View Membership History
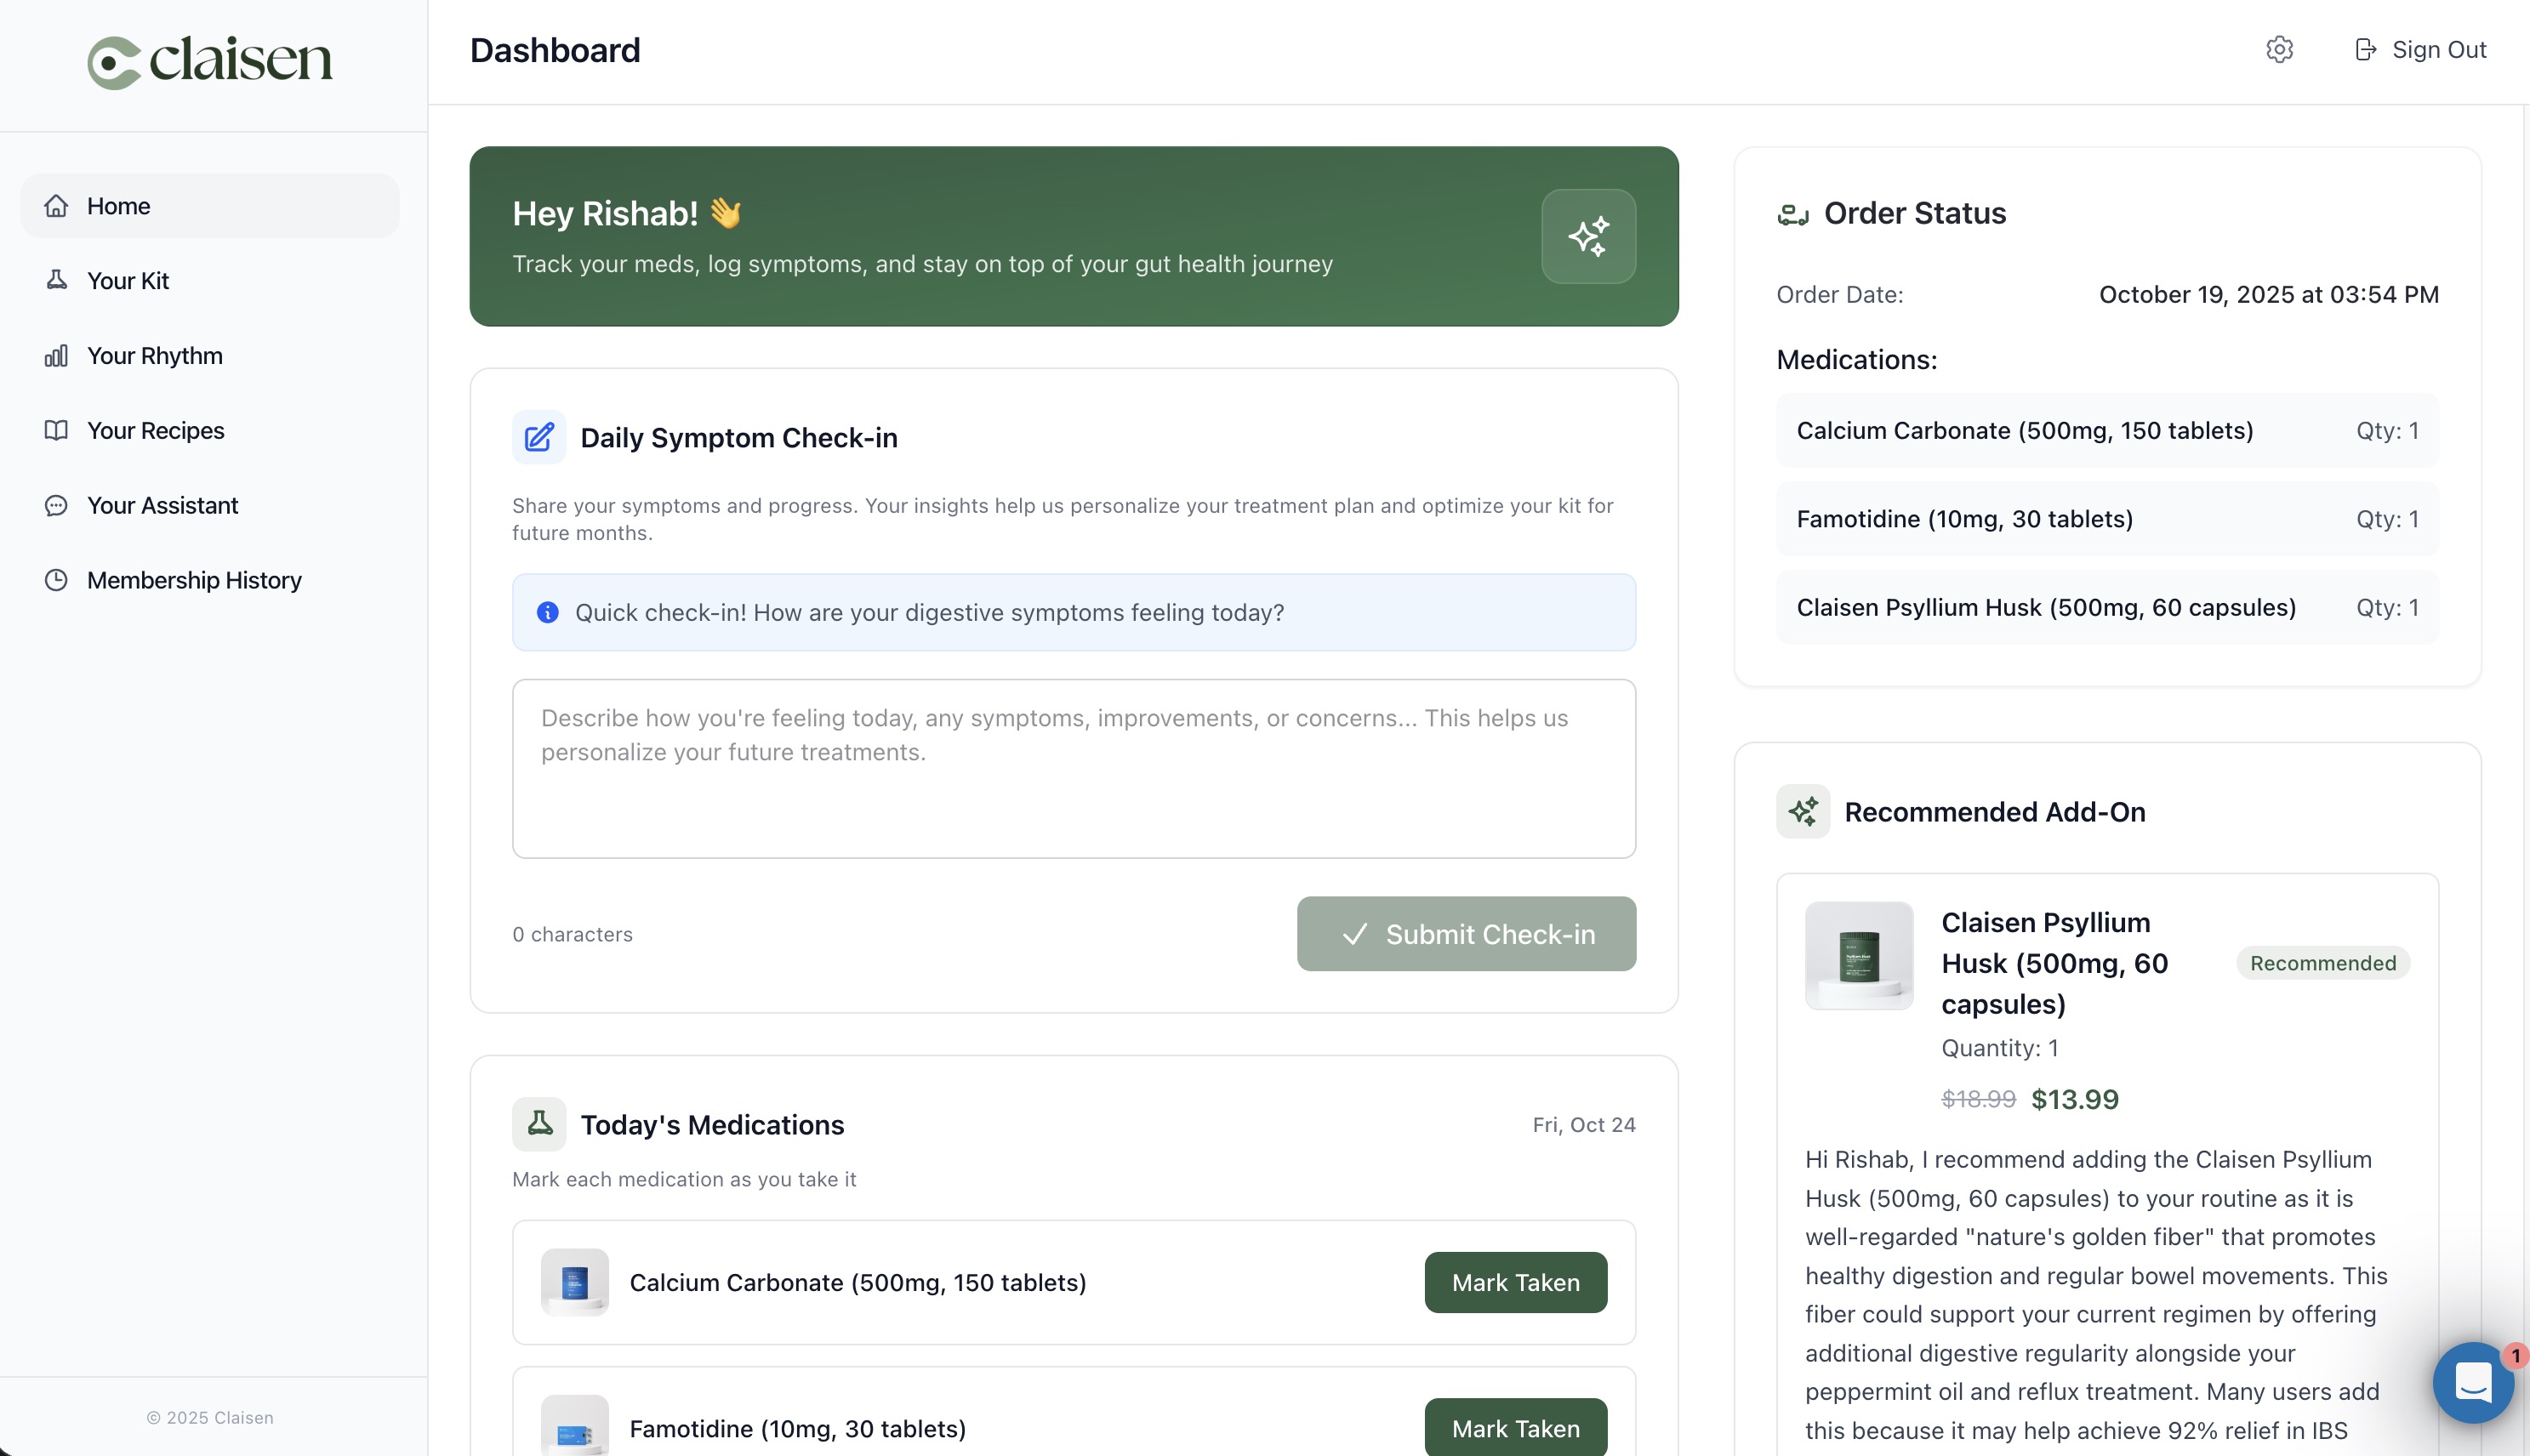 (194, 580)
